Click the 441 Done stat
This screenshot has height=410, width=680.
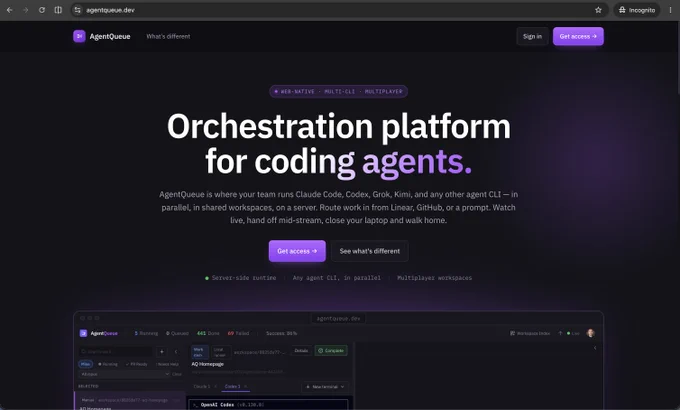[208, 333]
